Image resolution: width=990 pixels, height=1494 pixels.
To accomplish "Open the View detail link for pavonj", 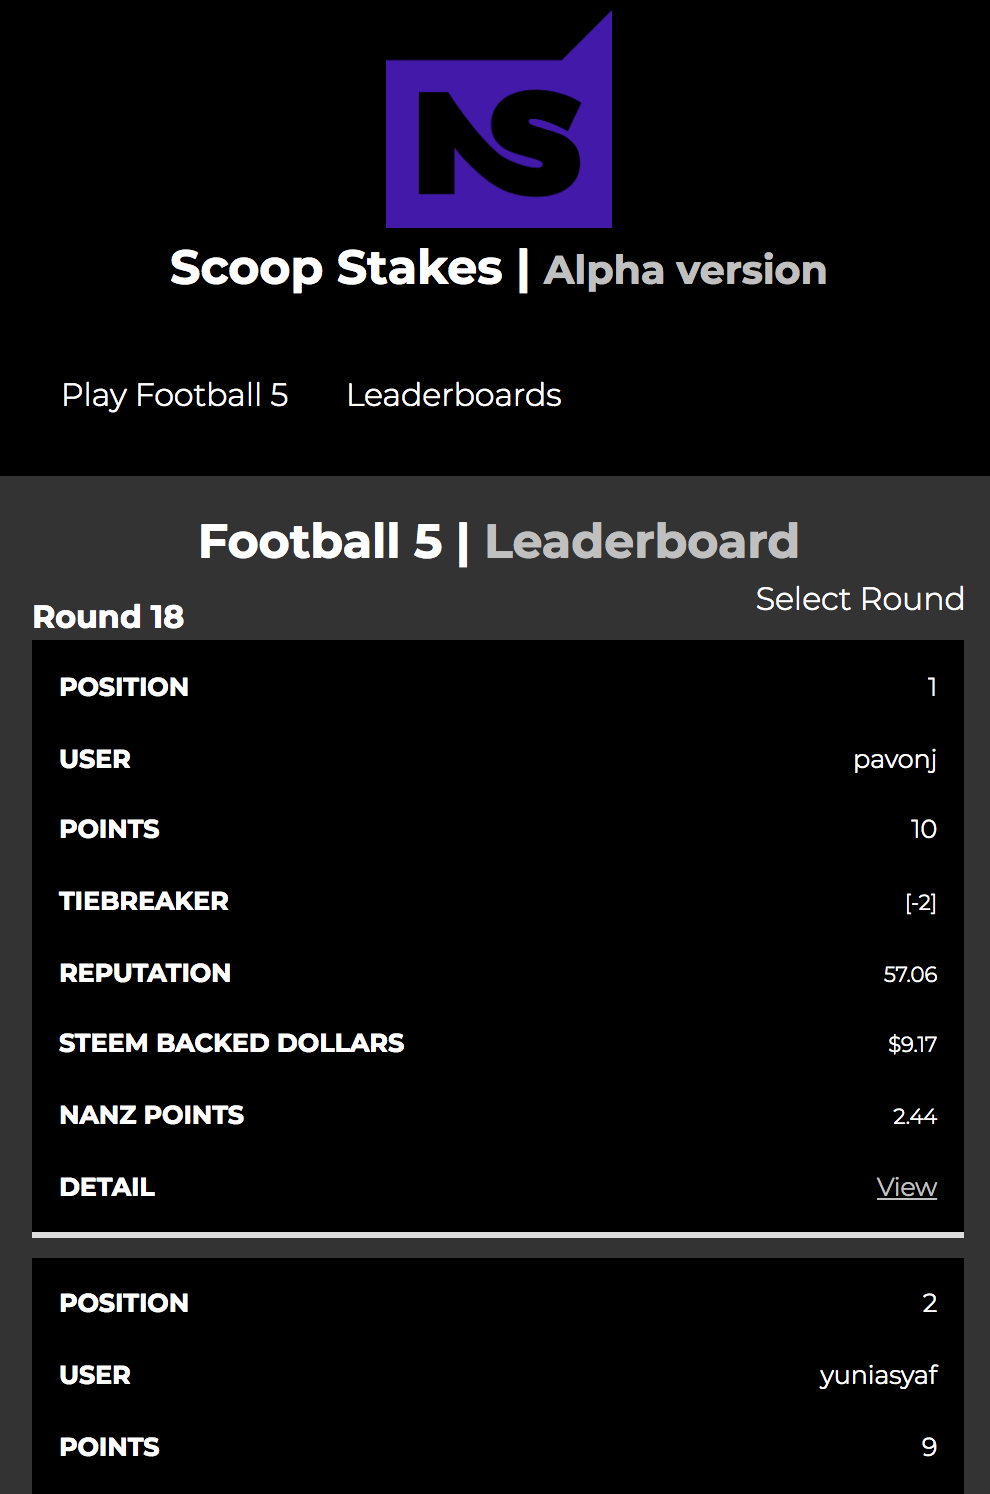I will [x=907, y=1187].
